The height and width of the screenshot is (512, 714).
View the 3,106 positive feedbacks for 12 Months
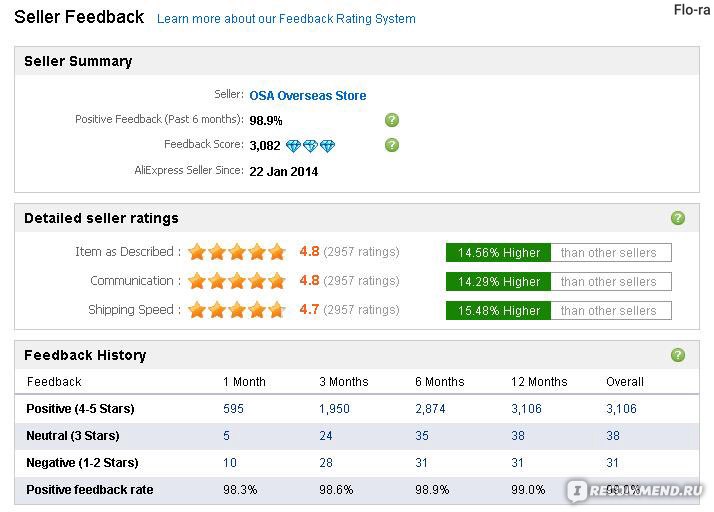526,409
